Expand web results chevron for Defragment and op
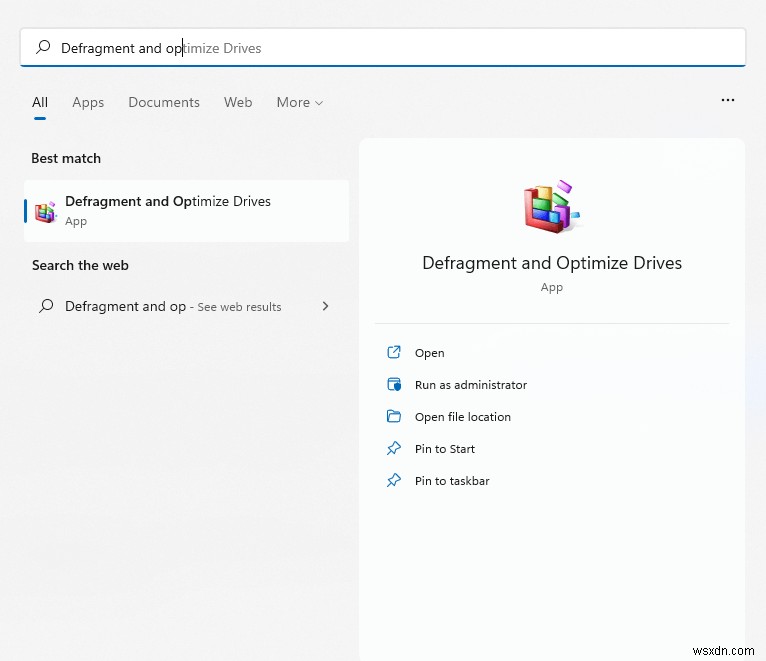The image size is (766, 661). coord(325,306)
